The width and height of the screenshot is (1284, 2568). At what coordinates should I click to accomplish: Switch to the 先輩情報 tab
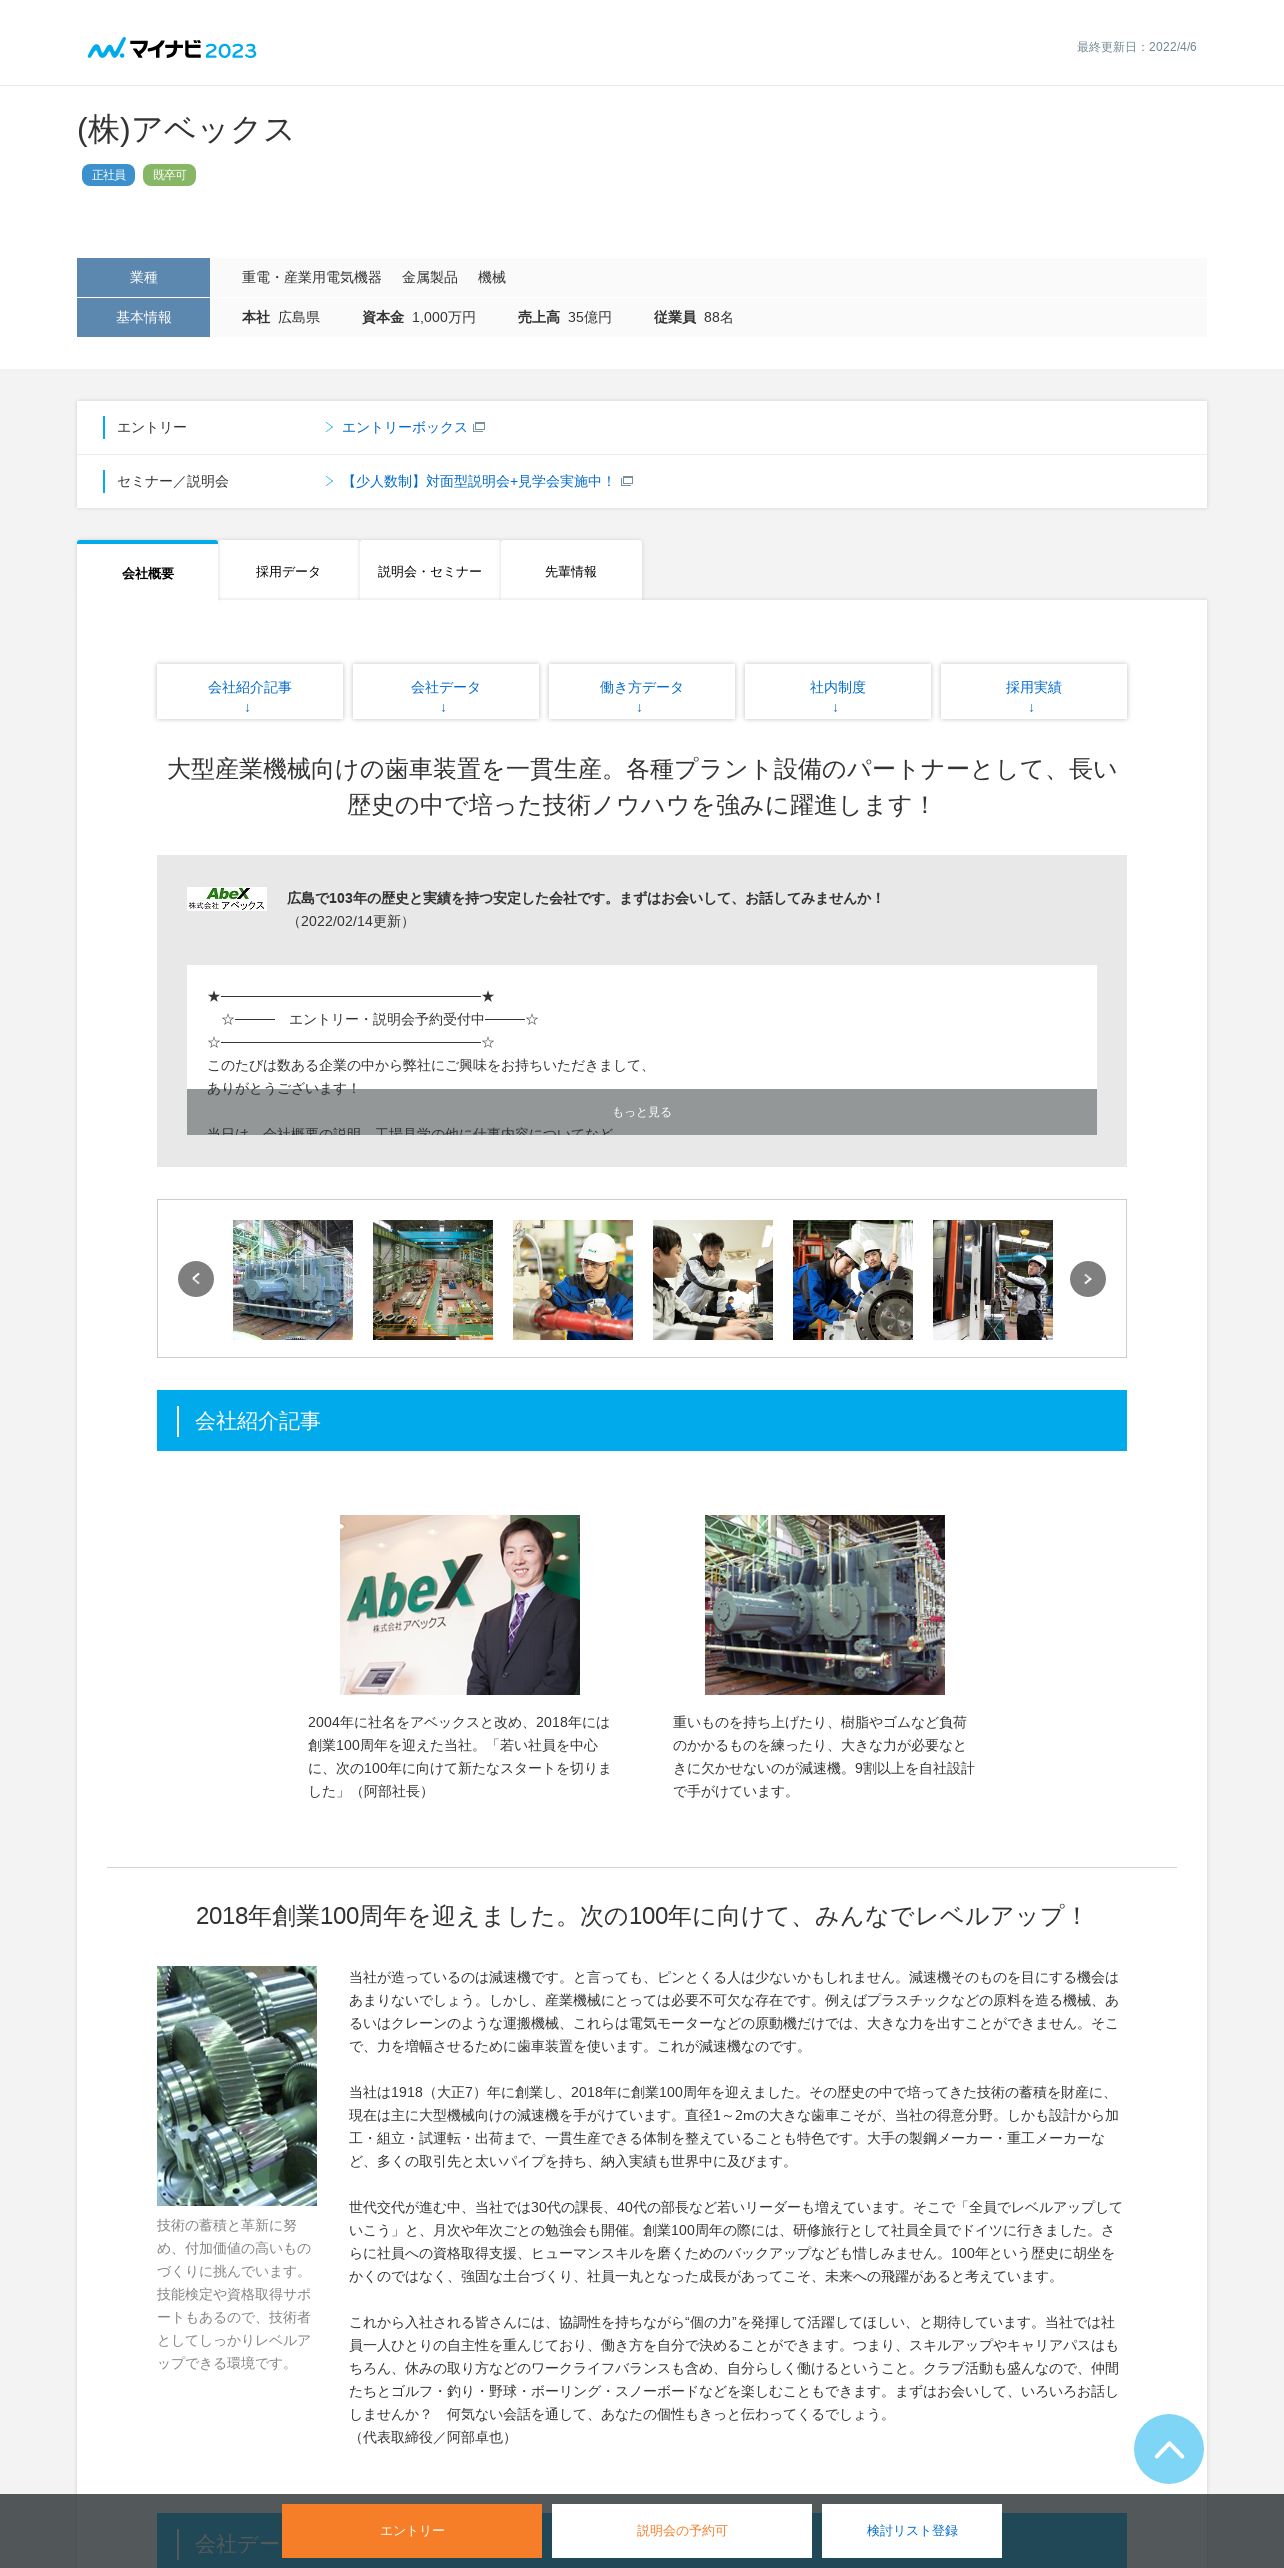pyautogui.click(x=571, y=571)
